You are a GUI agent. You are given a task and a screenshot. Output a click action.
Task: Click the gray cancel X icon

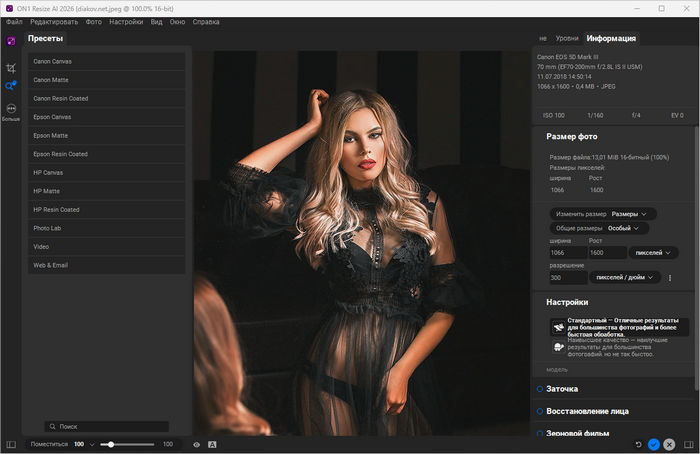pyautogui.click(x=669, y=444)
